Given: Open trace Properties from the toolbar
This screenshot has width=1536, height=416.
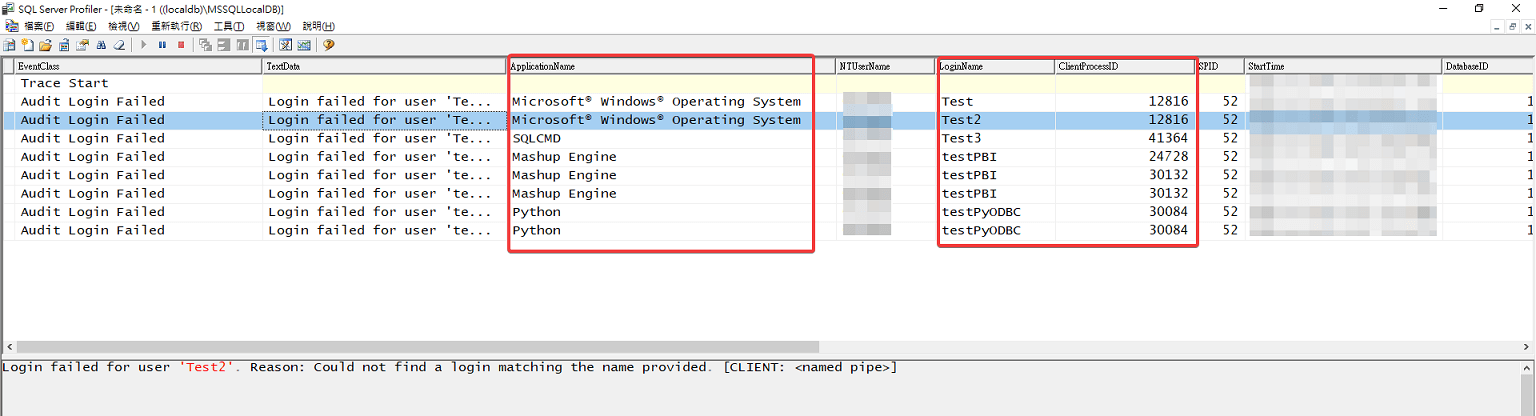Looking at the screenshot, I should (x=83, y=45).
